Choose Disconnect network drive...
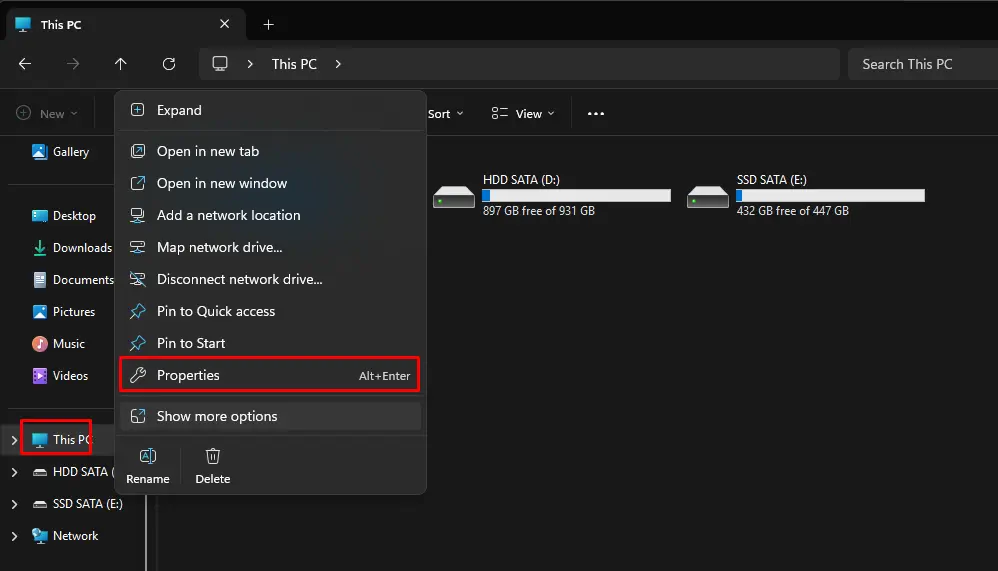 coord(270,279)
